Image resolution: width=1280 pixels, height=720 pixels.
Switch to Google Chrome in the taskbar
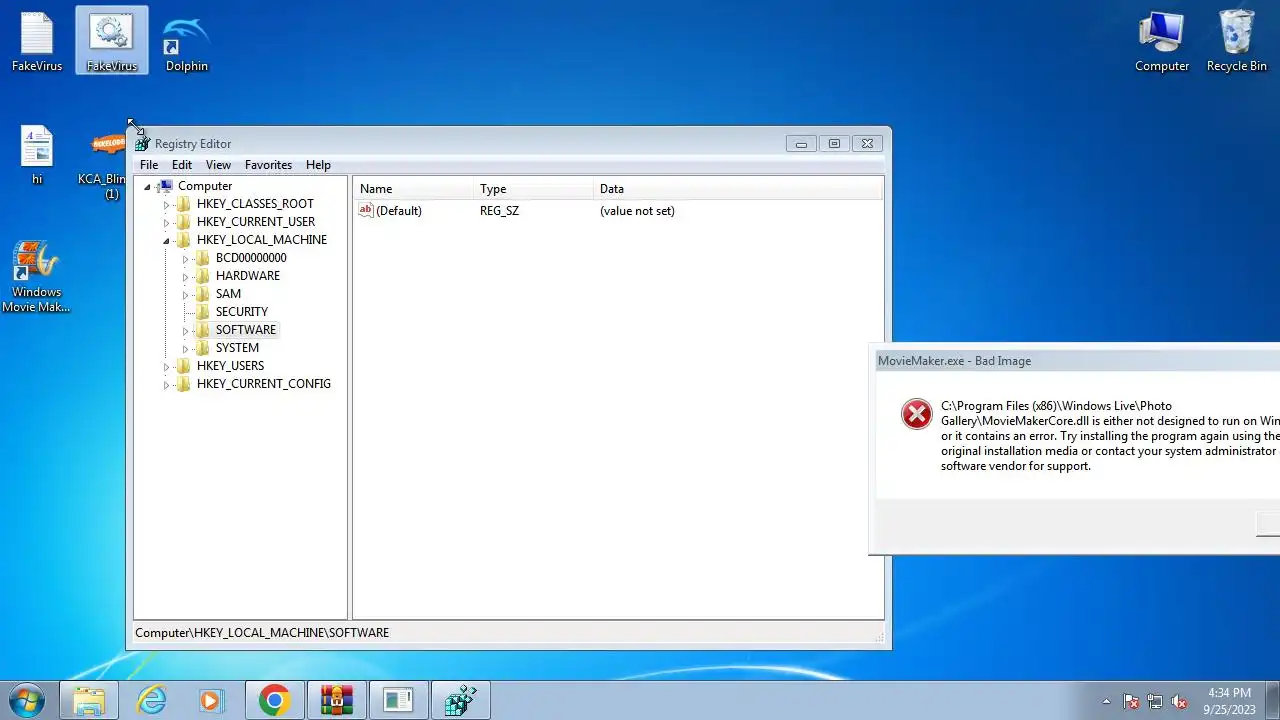click(274, 700)
